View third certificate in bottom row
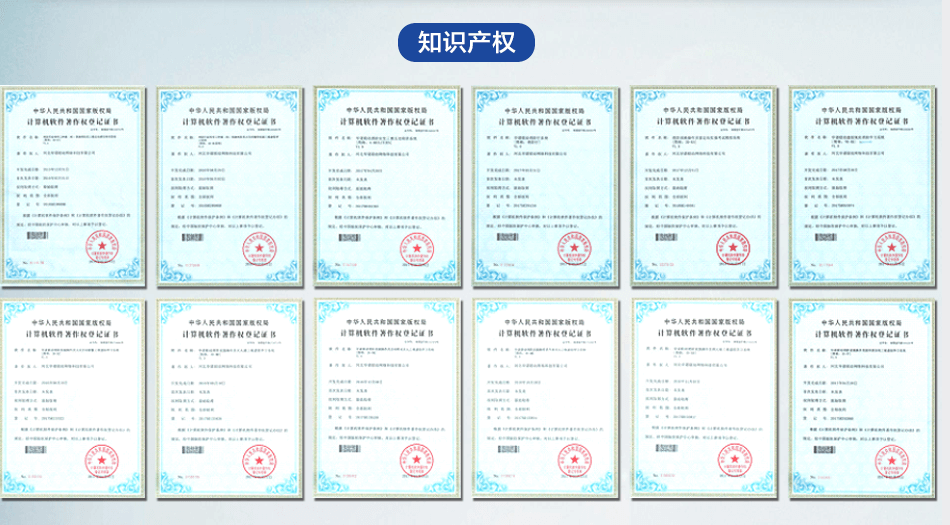Image resolution: width=950 pixels, height=525 pixels. point(387,400)
